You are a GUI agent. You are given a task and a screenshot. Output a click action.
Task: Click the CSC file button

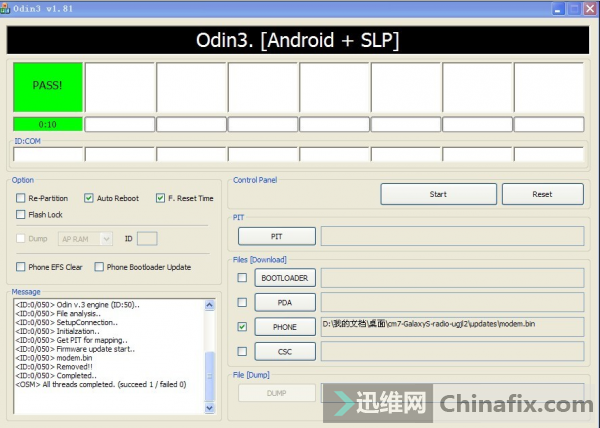point(285,352)
